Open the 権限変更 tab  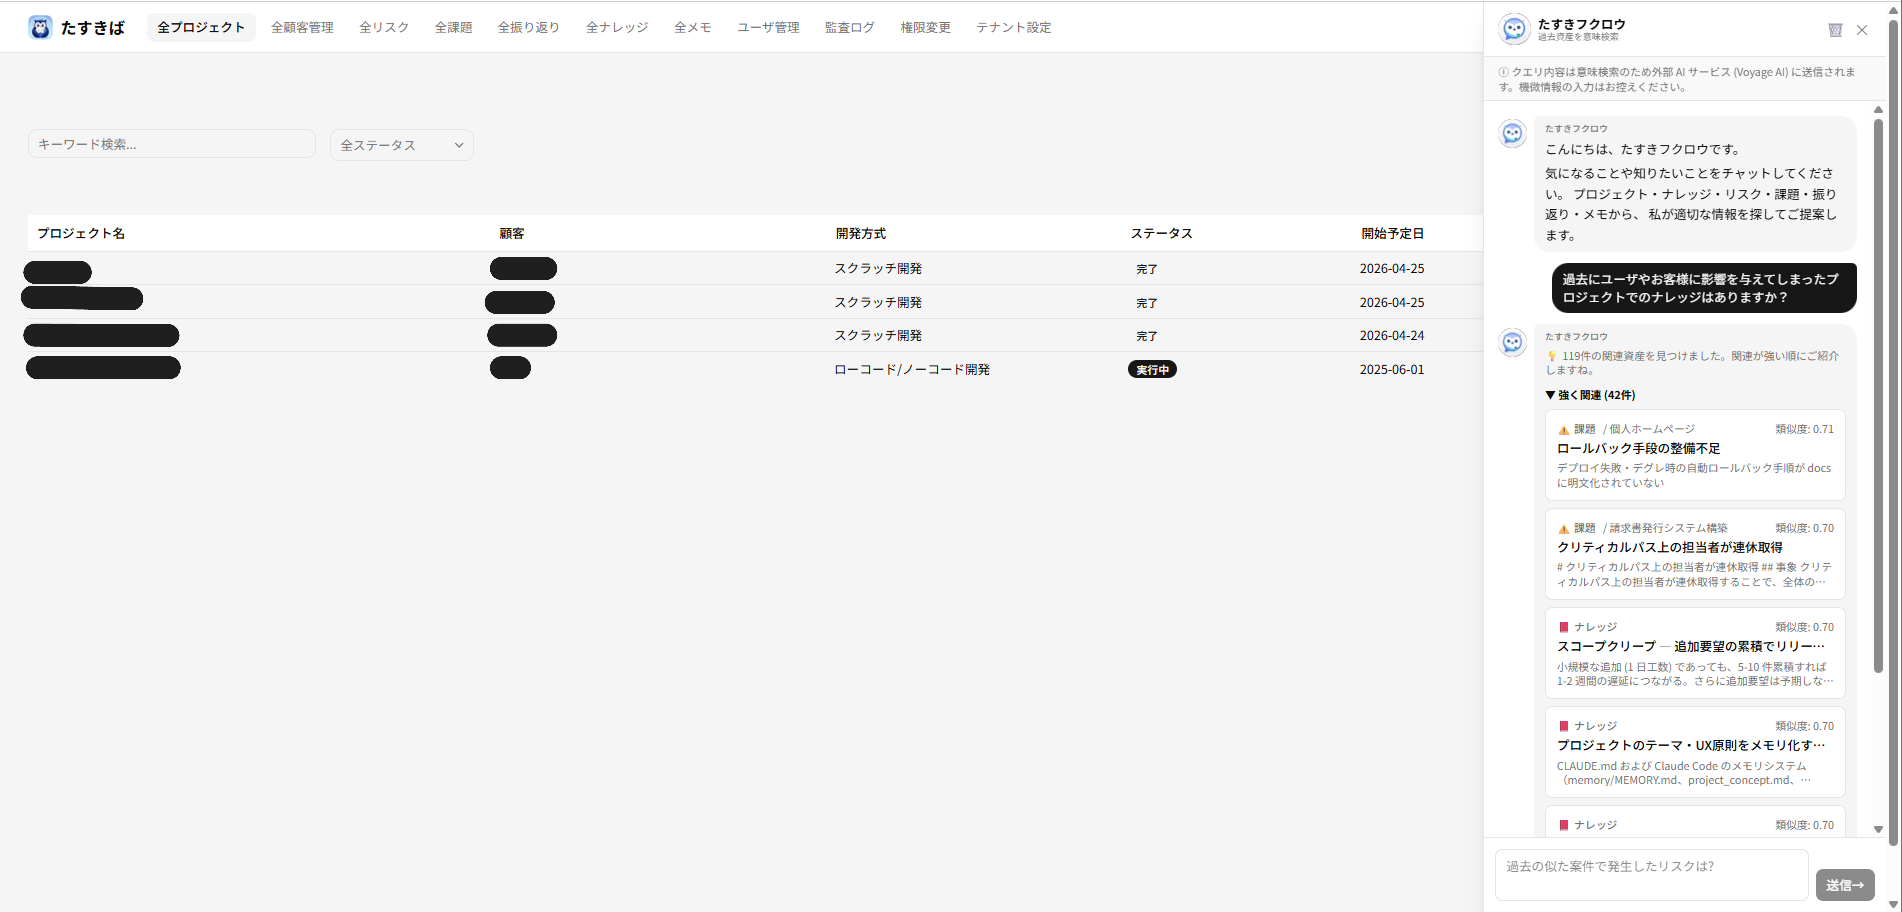coord(925,27)
